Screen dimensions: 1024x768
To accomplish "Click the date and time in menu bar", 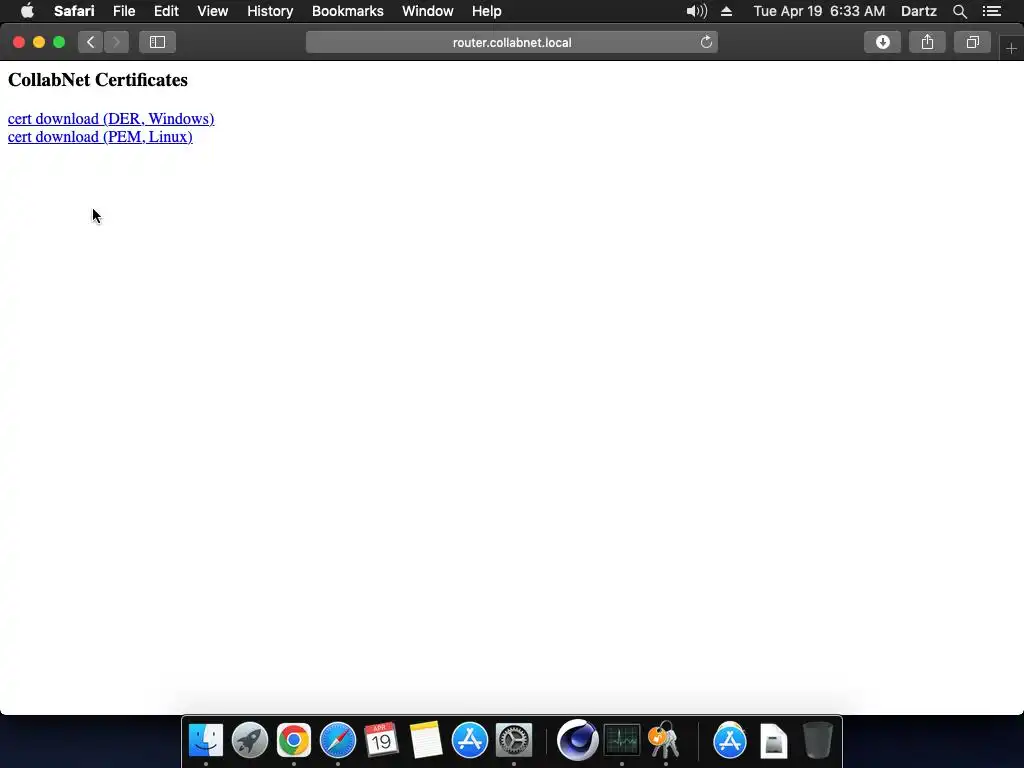I will pyautogui.click(x=820, y=11).
